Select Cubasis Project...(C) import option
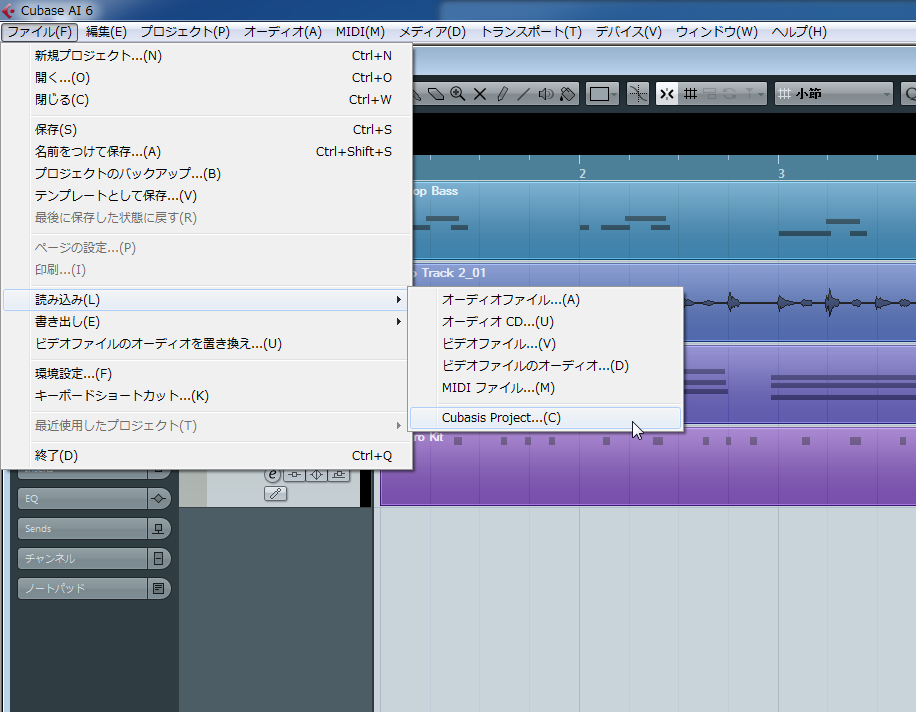 click(546, 418)
